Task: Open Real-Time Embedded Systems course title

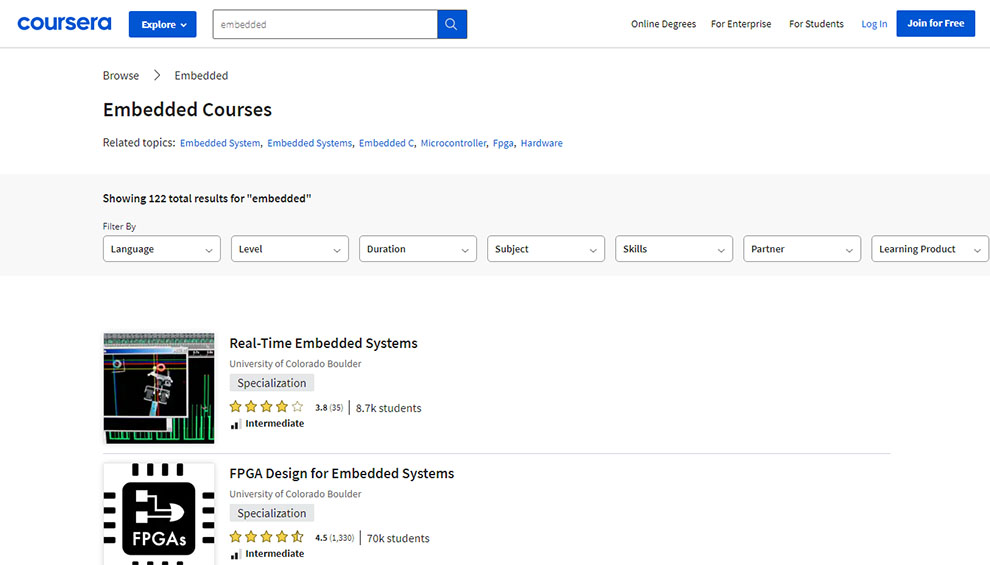Action: click(323, 343)
